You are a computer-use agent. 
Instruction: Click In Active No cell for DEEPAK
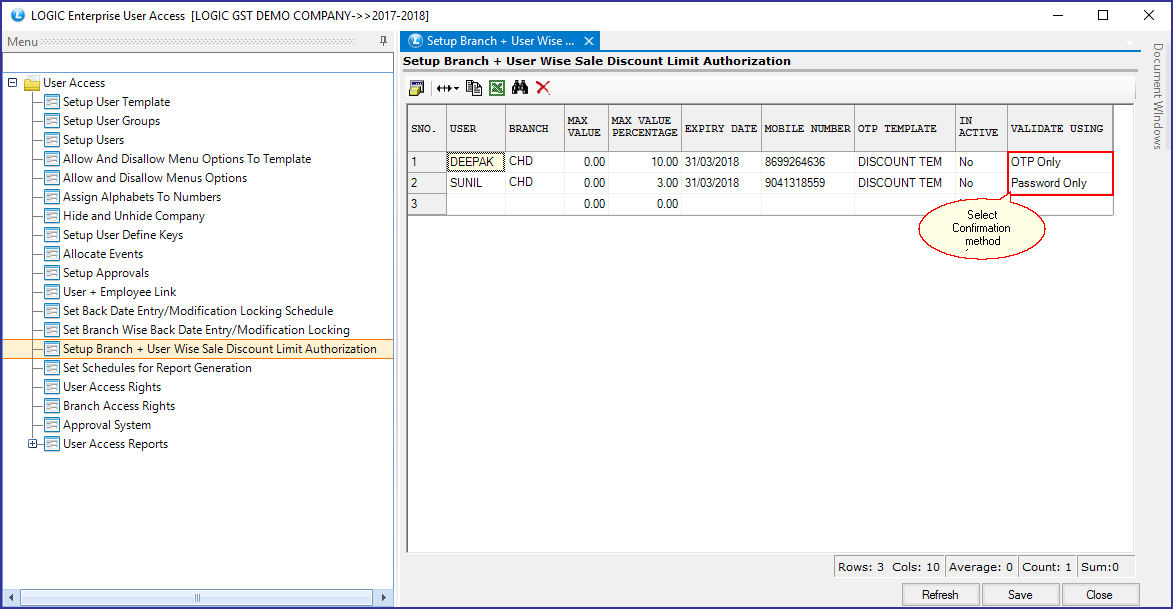pyautogui.click(x=981, y=162)
